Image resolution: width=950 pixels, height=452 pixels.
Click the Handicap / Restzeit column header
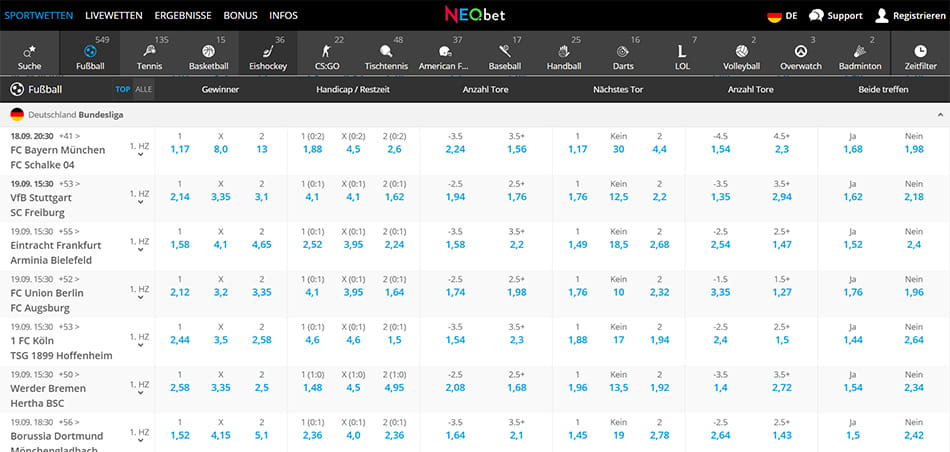tap(353, 90)
